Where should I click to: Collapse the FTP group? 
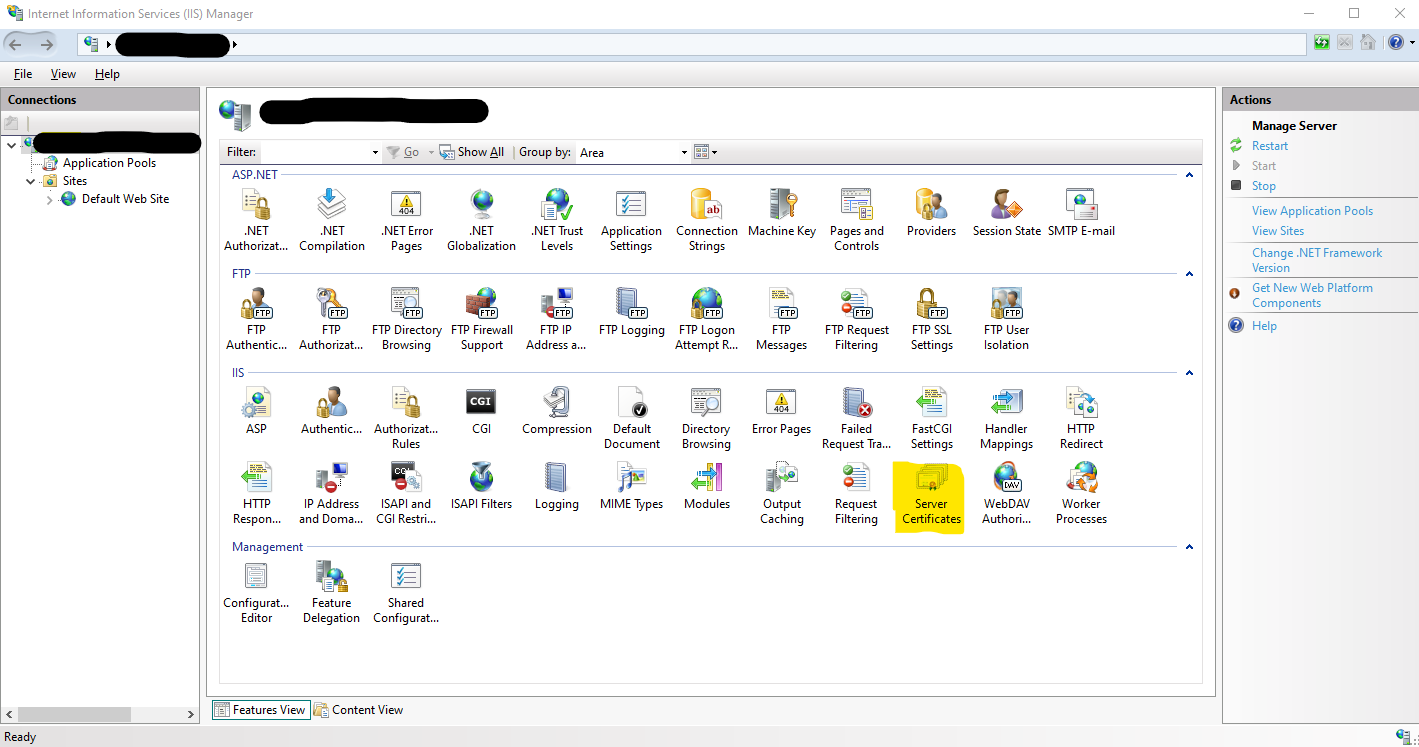(1189, 274)
